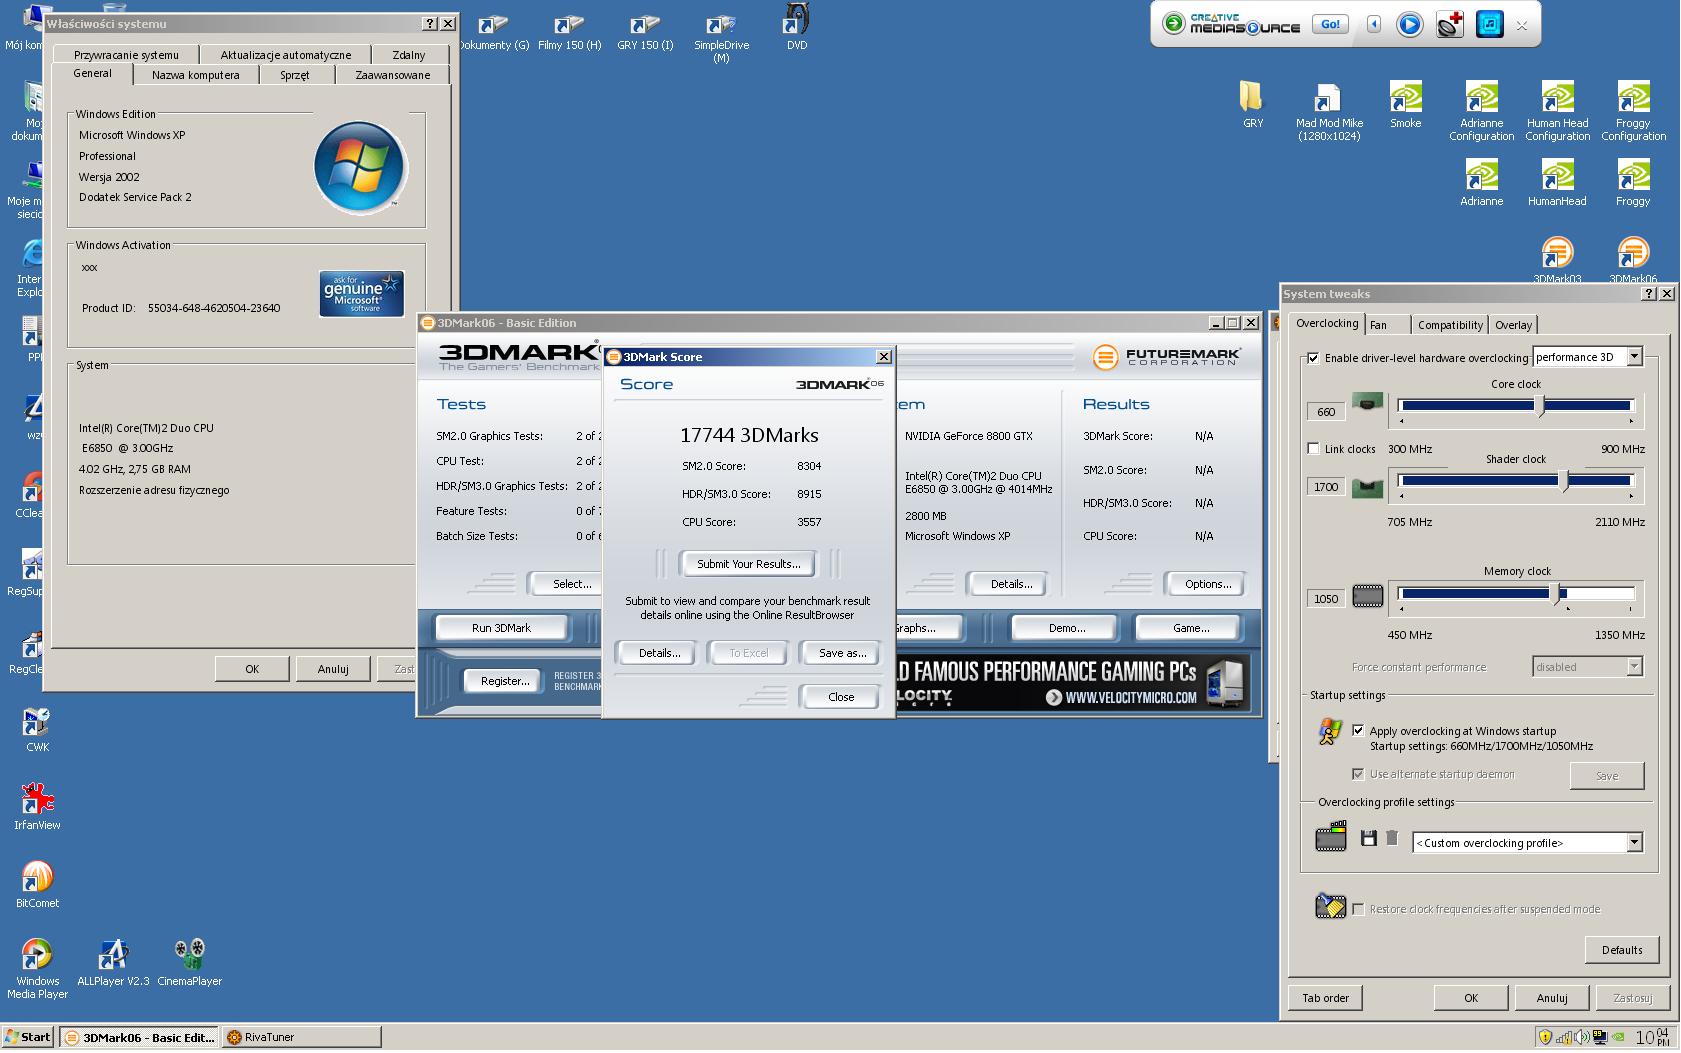Toggle Enable driver-level hardware overclocking checkbox
This screenshot has height=1053, width=1681.
click(x=1313, y=358)
